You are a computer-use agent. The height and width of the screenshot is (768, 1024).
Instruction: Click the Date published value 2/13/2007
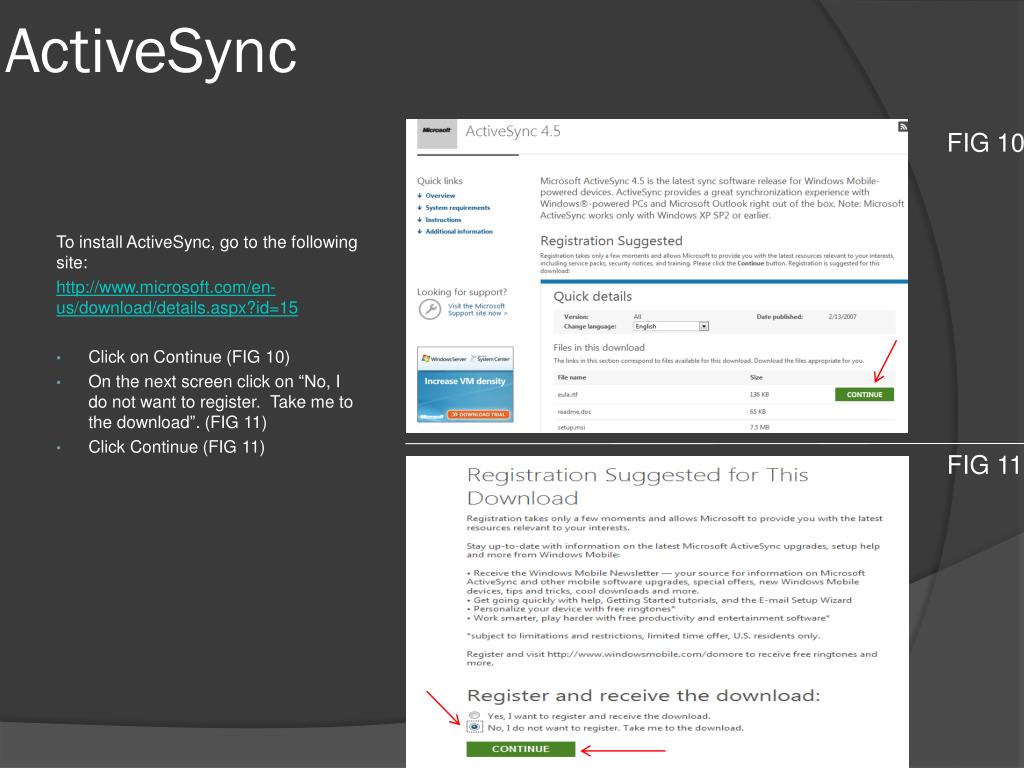pos(842,317)
